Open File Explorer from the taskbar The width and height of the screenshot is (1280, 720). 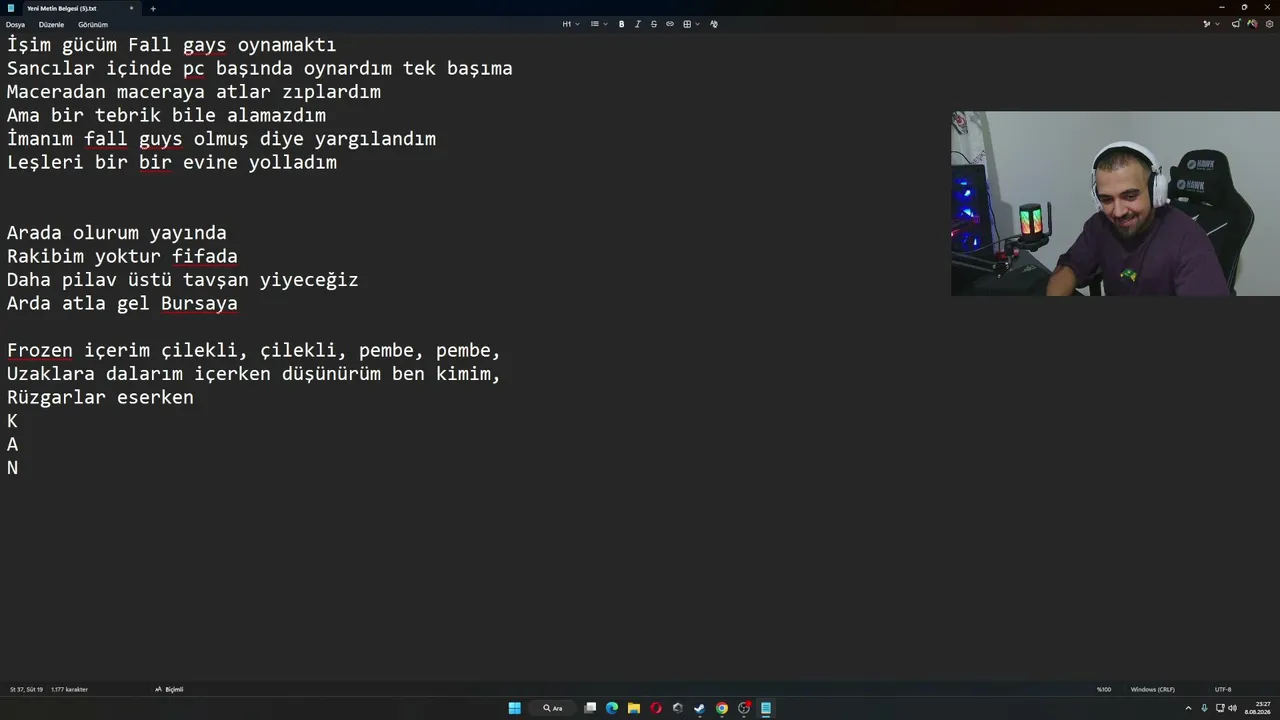coord(634,708)
